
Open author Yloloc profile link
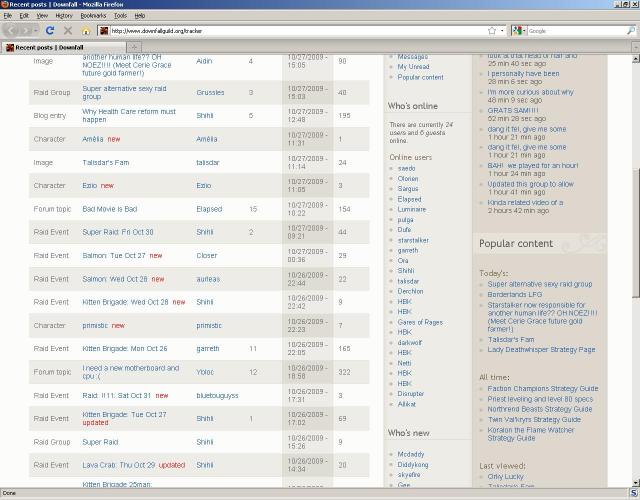click(204, 372)
